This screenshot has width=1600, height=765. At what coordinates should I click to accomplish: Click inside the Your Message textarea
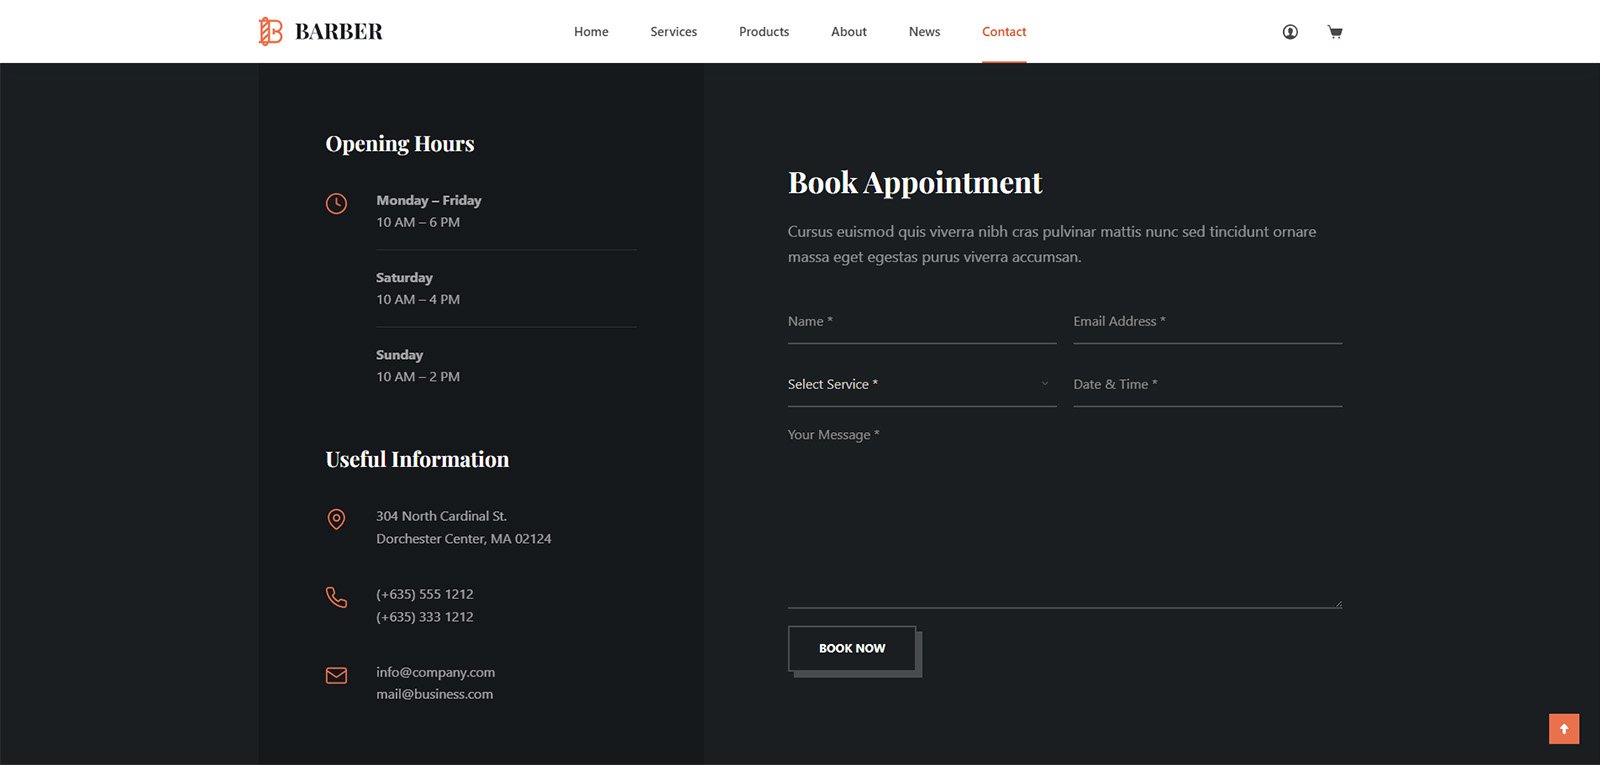coord(1064,515)
